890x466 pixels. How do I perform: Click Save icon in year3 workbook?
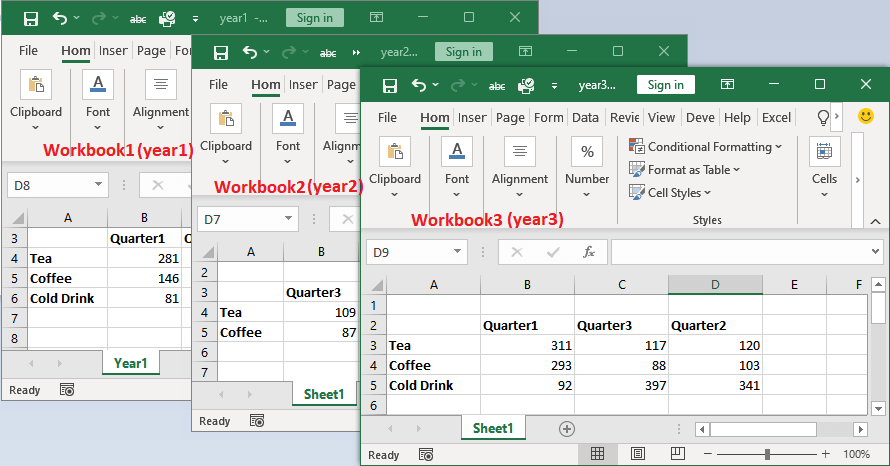[x=390, y=85]
